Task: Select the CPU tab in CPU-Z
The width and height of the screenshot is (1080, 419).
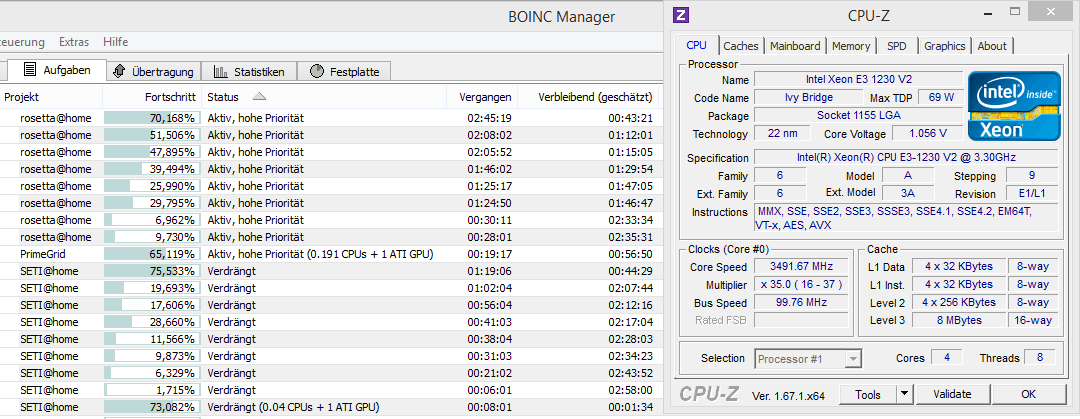Action: pos(696,45)
